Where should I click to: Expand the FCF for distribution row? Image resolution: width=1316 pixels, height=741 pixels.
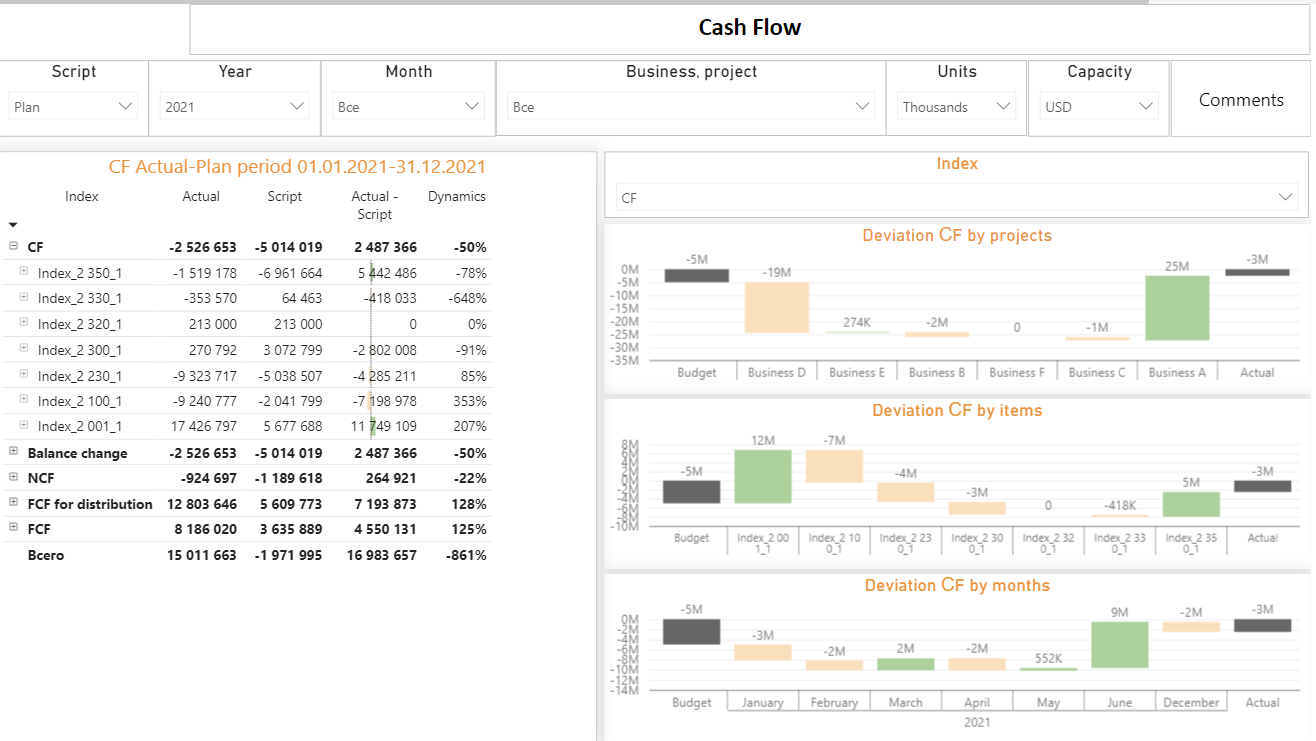coord(13,503)
